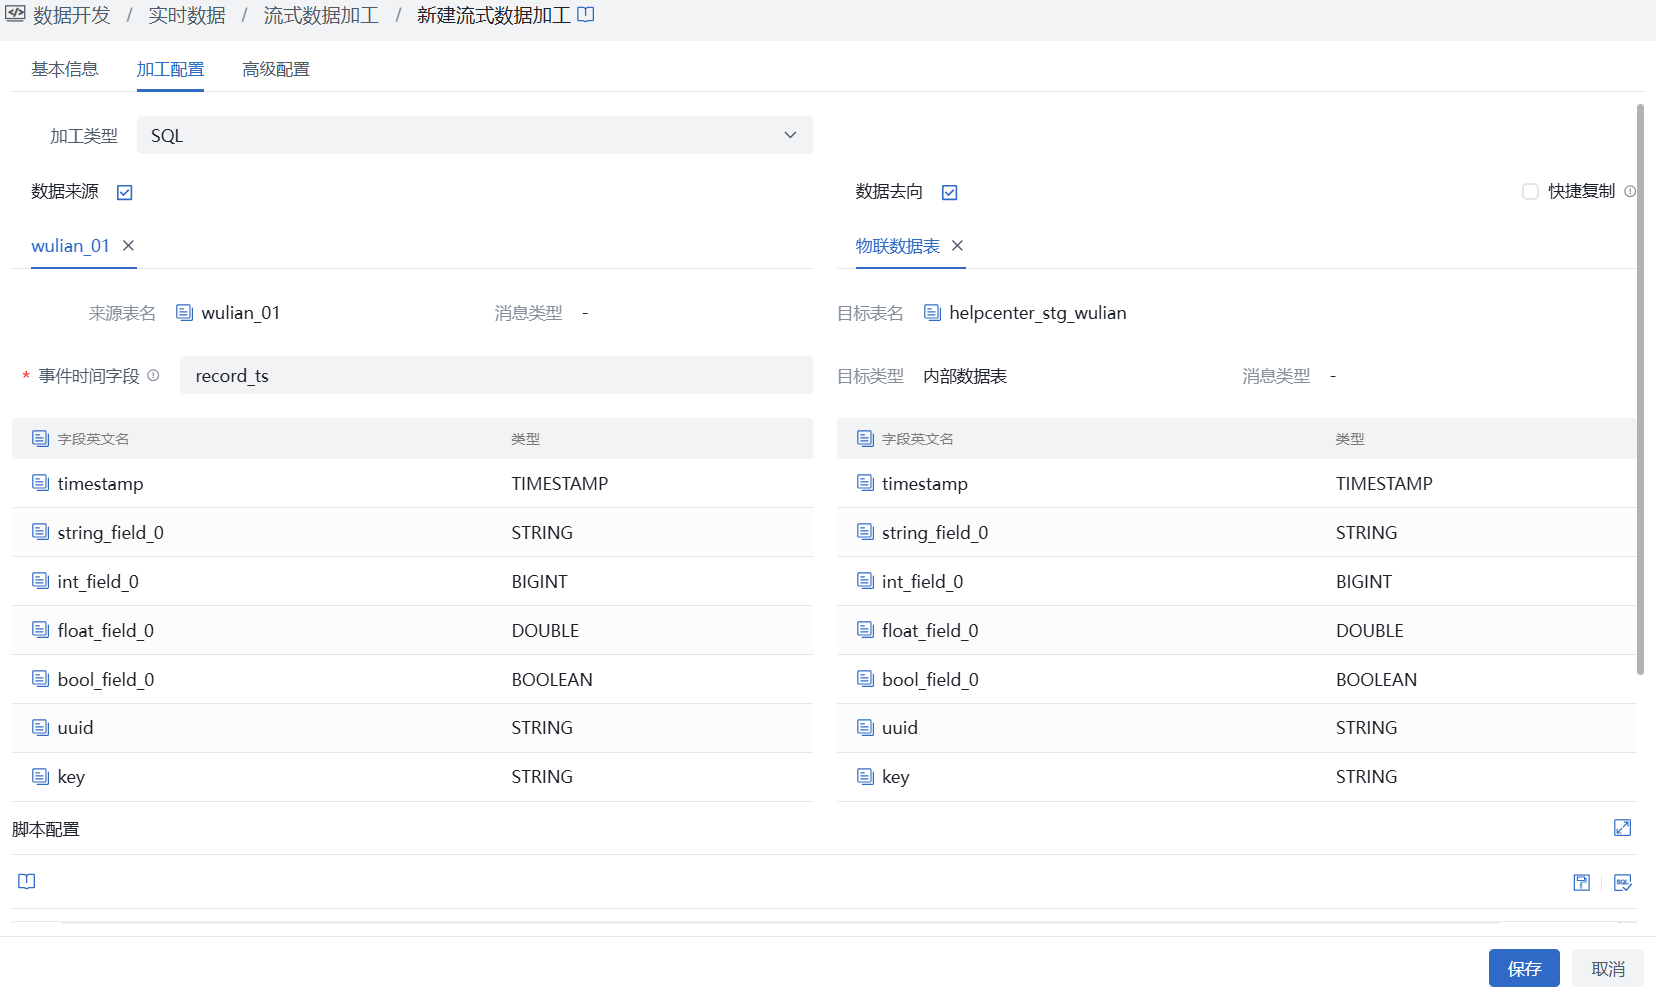Click table icon beside helpcenter_stg_wulian
The height and width of the screenshot is (999, 1656).
pyautogui.click(x=932, y=312)
